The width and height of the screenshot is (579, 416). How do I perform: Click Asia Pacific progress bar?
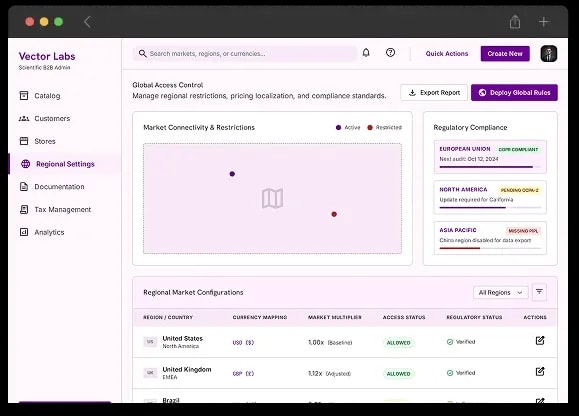[x=490, y=248]
